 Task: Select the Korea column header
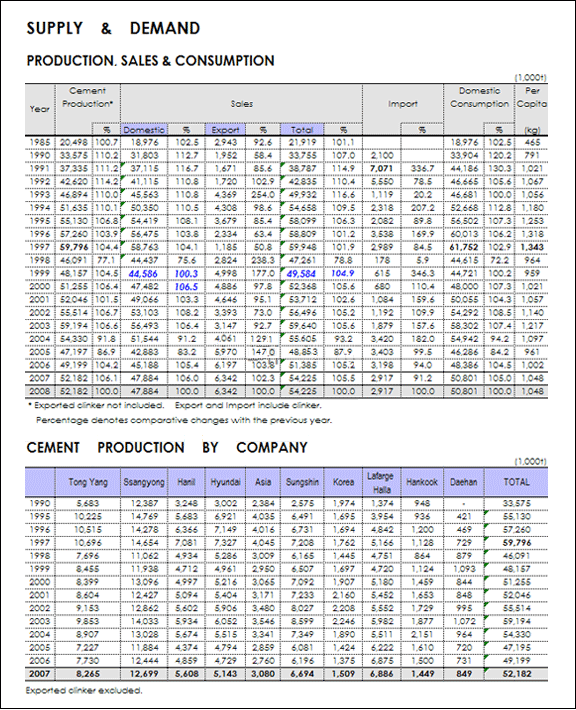(x=343, y=482)
